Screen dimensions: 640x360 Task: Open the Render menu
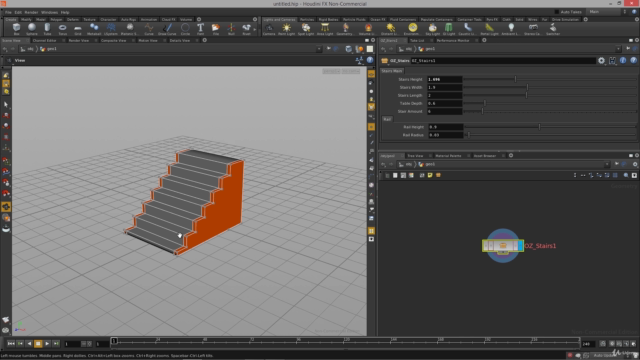click(31, 12)
